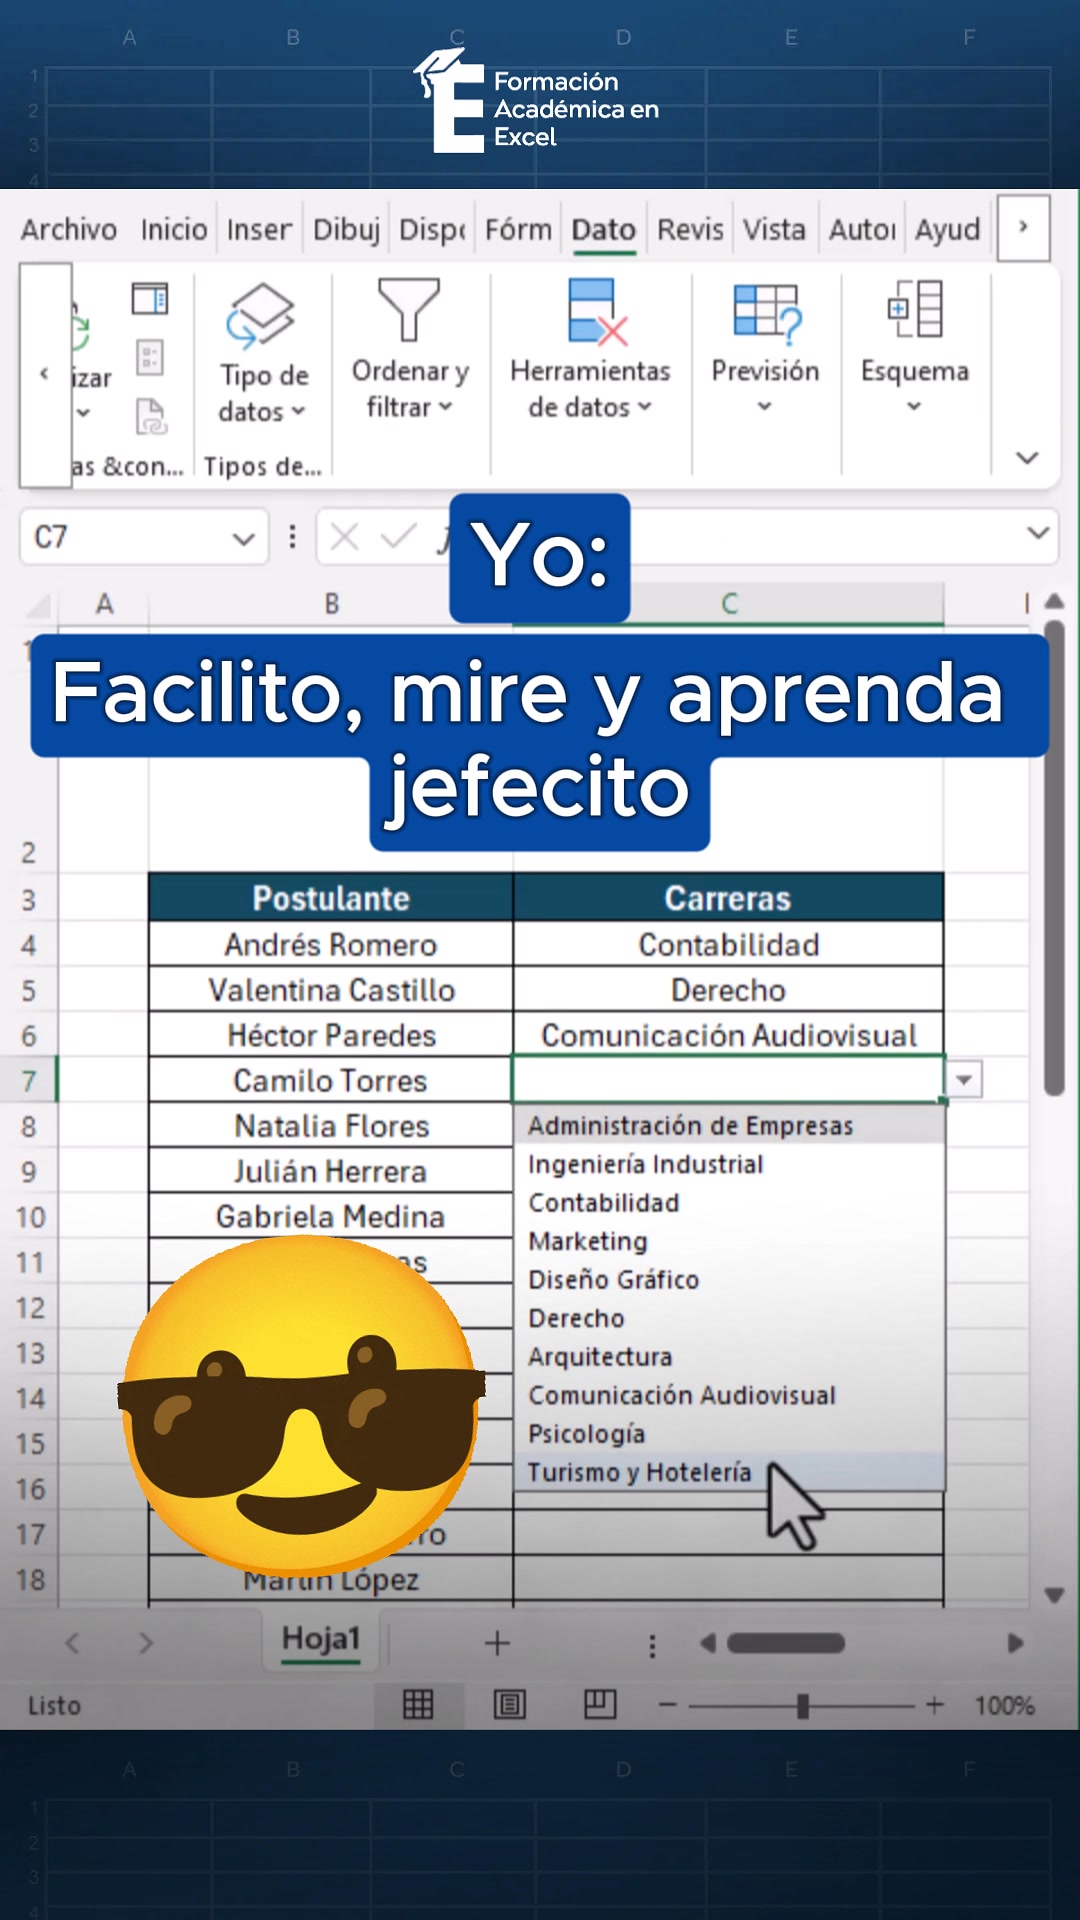Click the 100% zoom level
This screenshot has height=1920, width=1080.
coord(1005,1705)
